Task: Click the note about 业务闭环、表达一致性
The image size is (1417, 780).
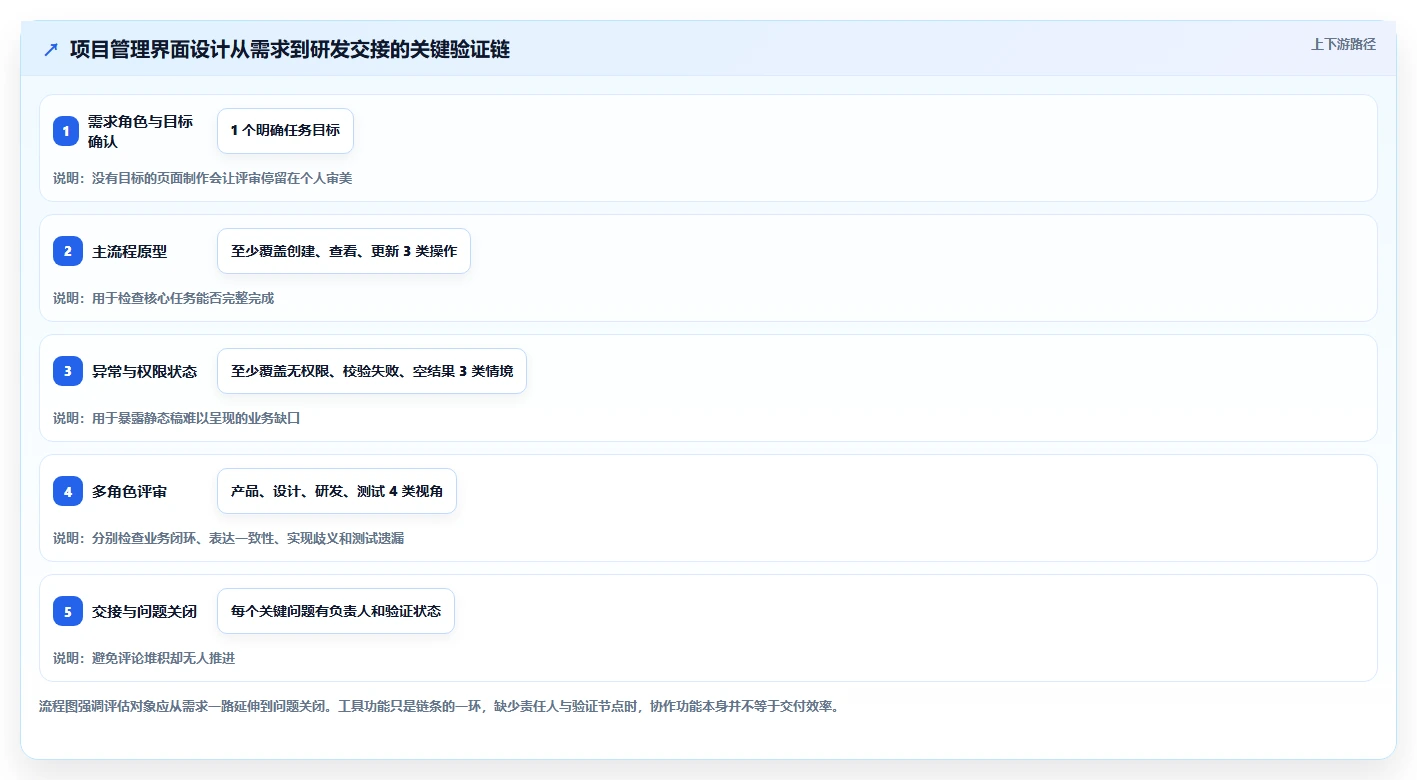Action: pos(228,538)
